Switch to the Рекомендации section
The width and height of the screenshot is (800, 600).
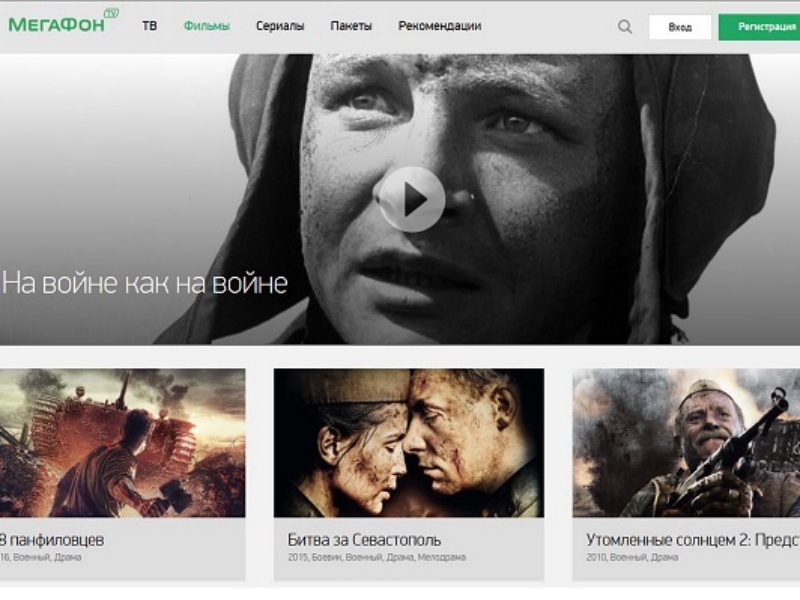[439, 26]
